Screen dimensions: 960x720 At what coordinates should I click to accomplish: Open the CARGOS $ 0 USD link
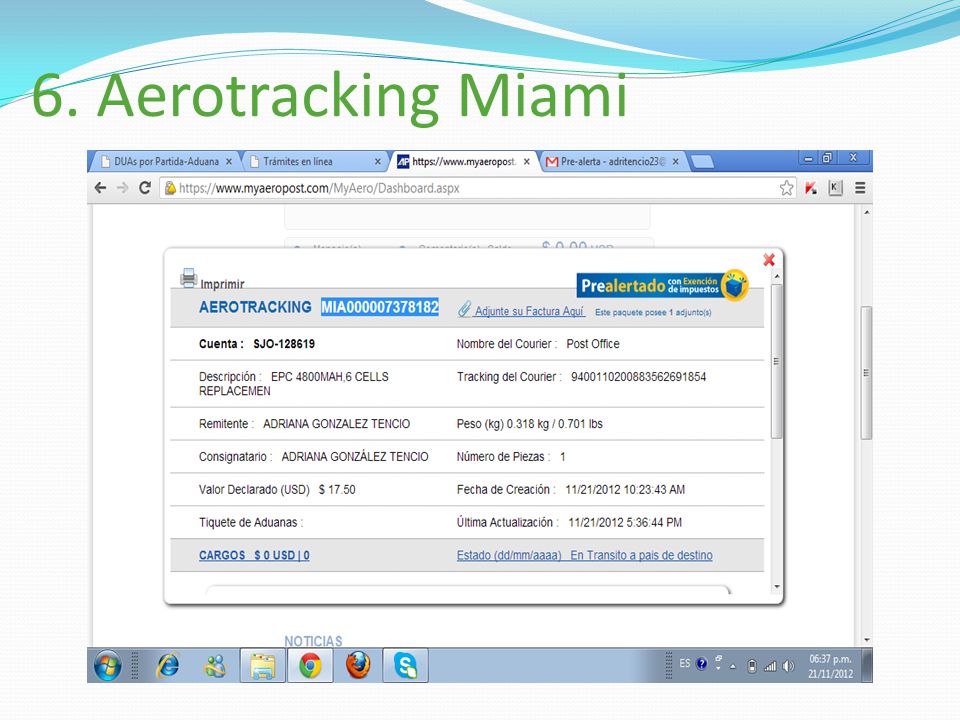(x=254, y=555)
